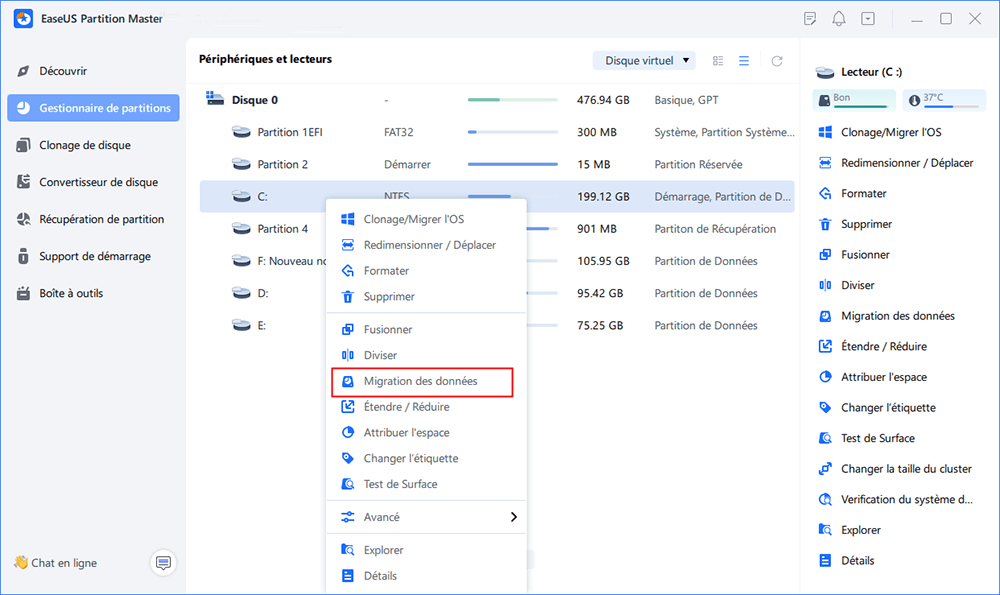Click Migration des données in right panel
This screenshot has height=595, width=1000.
(898, 316)
